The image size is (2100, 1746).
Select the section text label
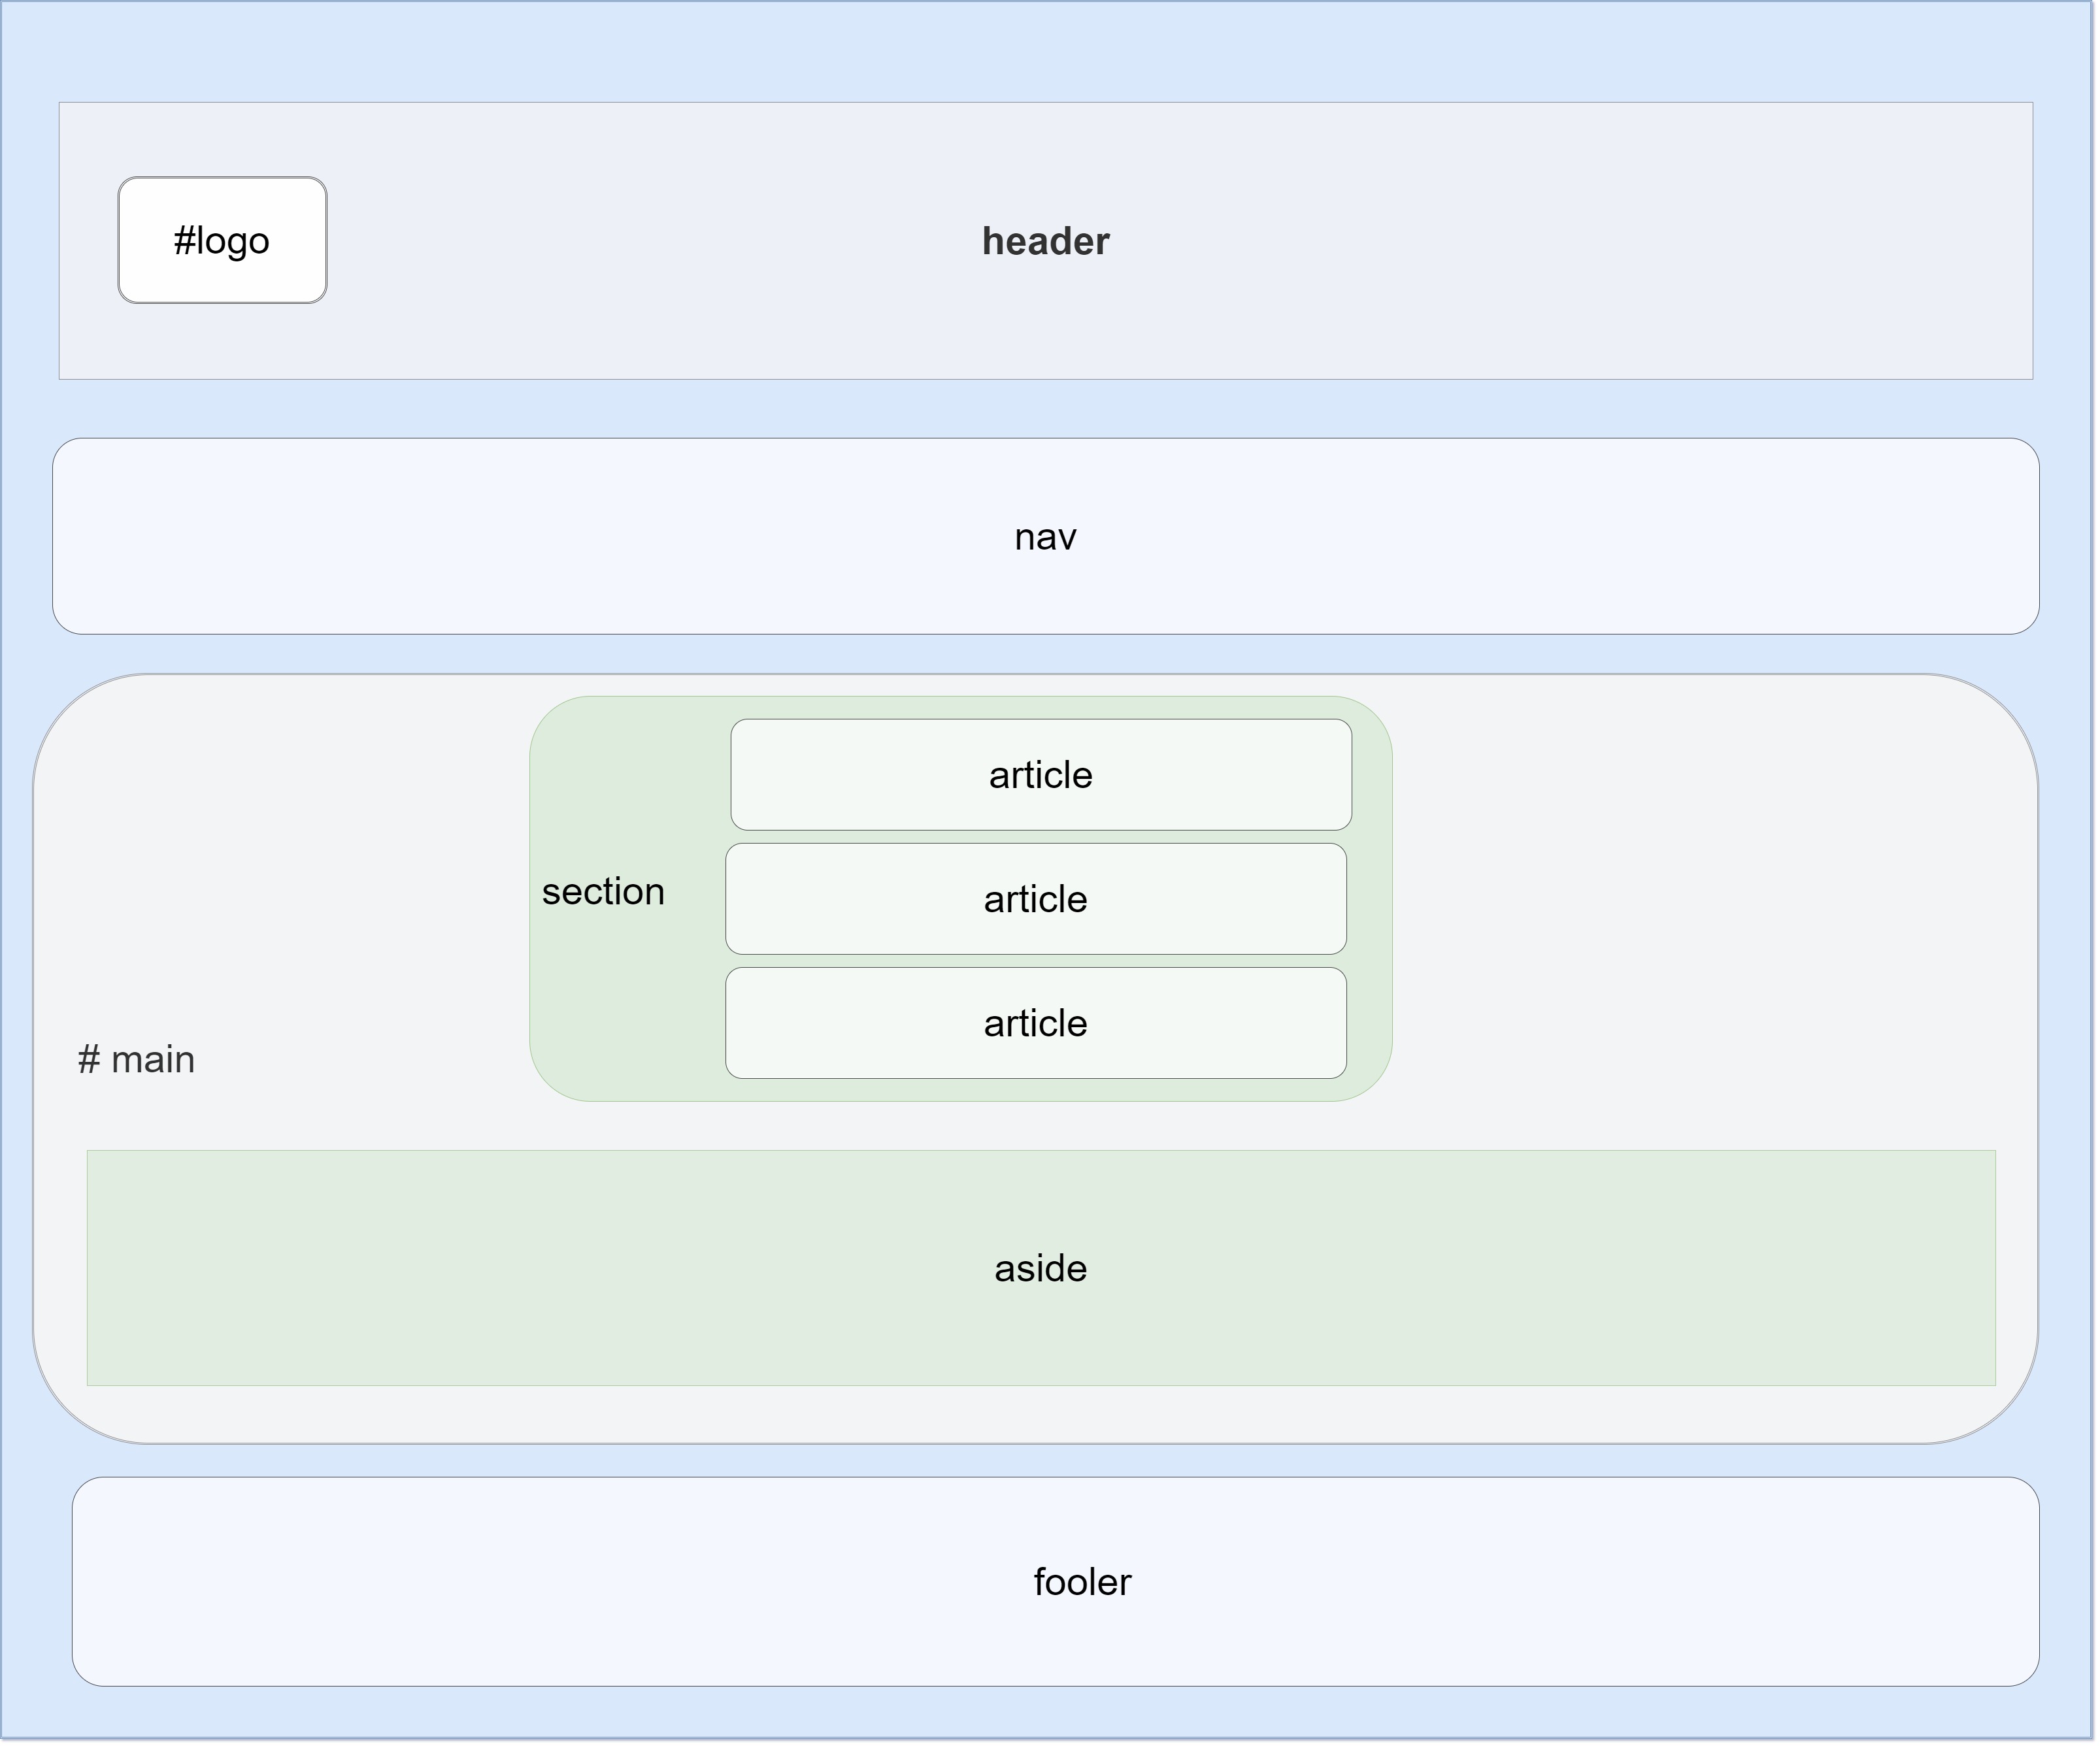(x=603, y=892)
